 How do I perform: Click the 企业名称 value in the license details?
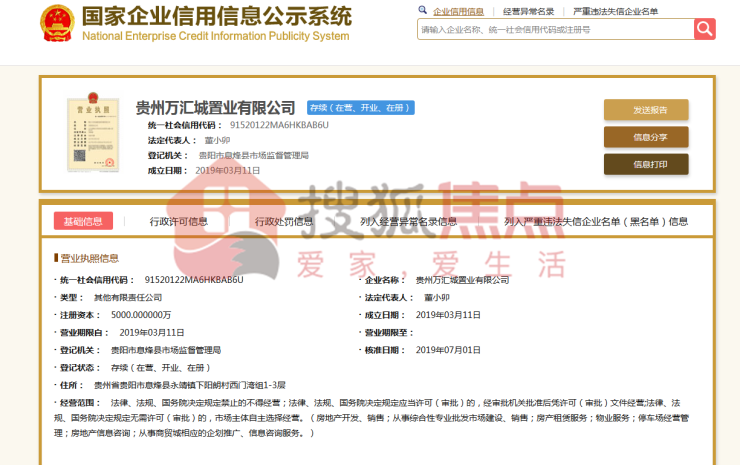pos(462,280)
